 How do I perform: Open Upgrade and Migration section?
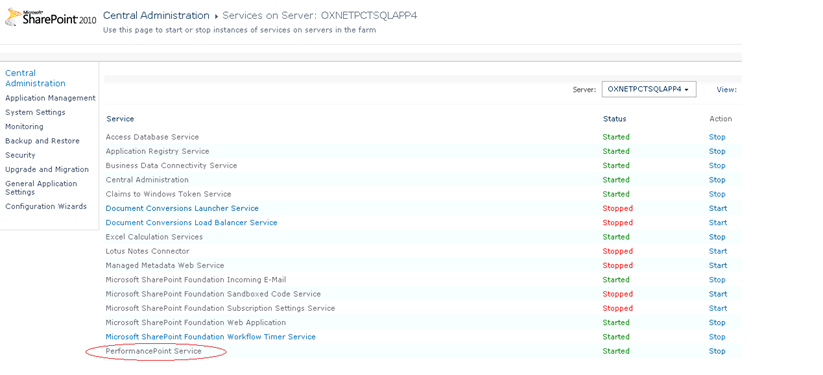point(47,169)
